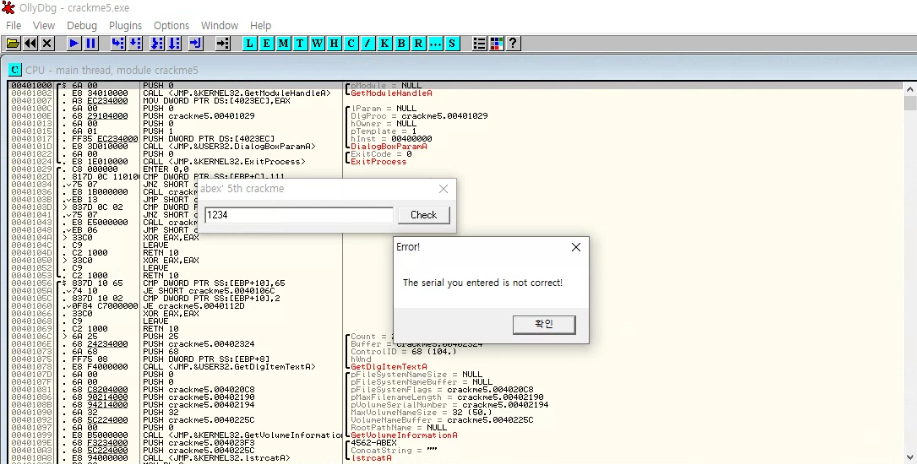917x464 pixels.
Task: Run the program with the play icon
Action: click(x=74, y=43)
